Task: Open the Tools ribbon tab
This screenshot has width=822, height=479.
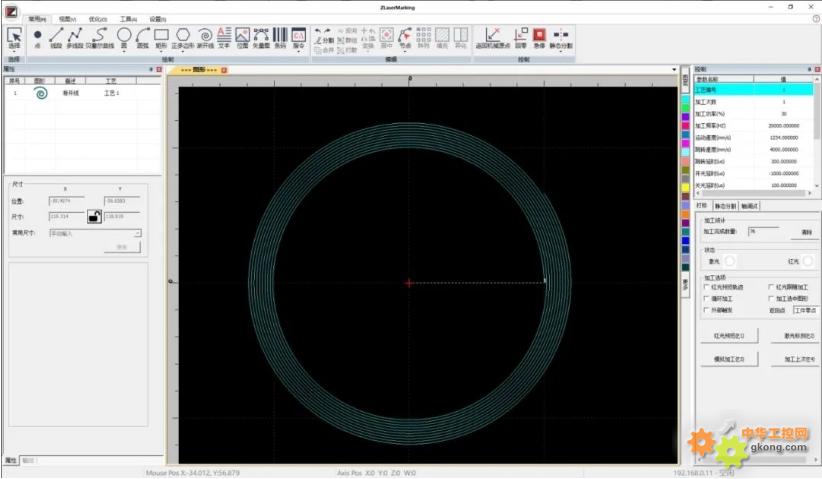Action: point(128,19)
